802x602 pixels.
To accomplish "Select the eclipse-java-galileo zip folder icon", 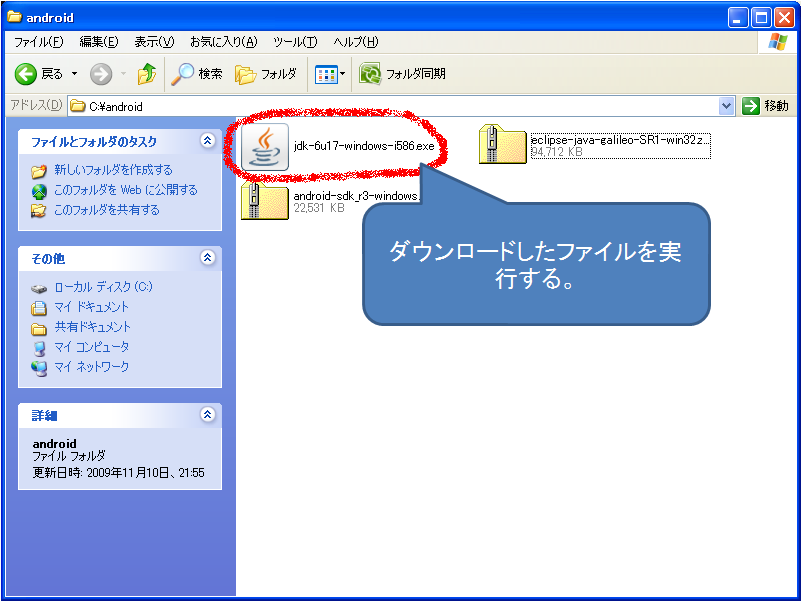I will coord(502,144).
